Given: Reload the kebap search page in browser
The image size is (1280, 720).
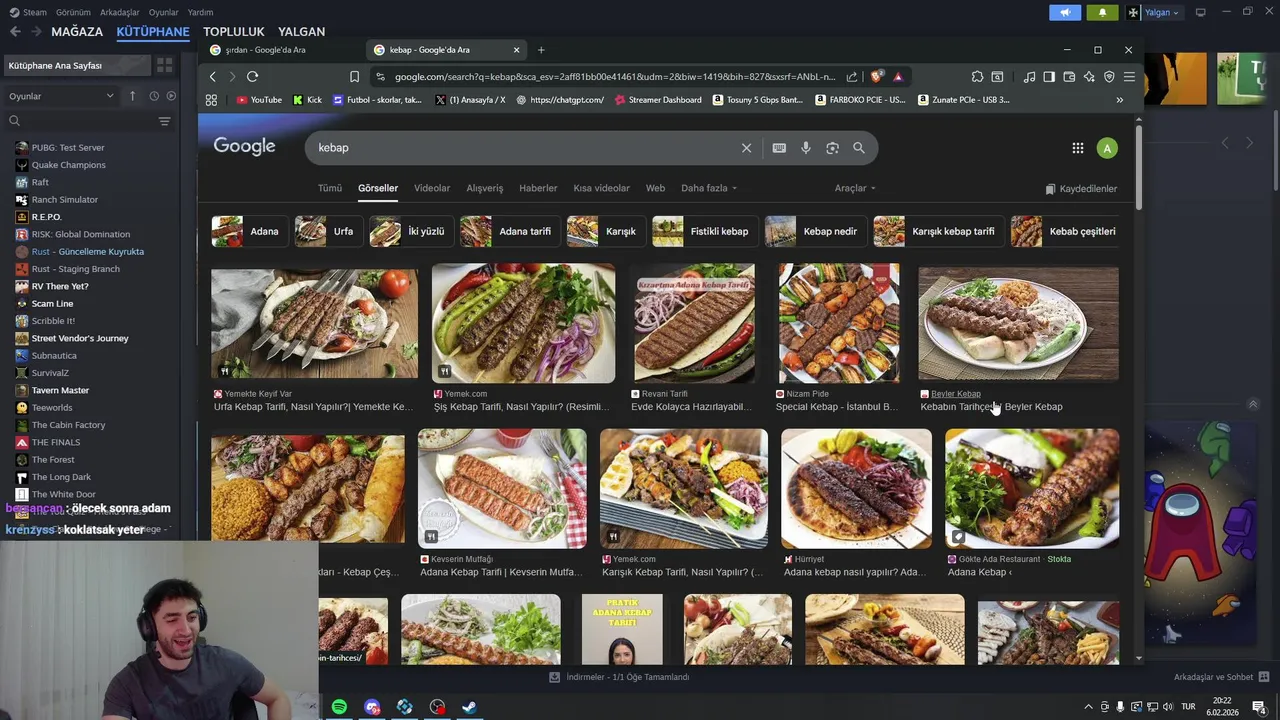Looking at the screenshot, I should 252,76.
